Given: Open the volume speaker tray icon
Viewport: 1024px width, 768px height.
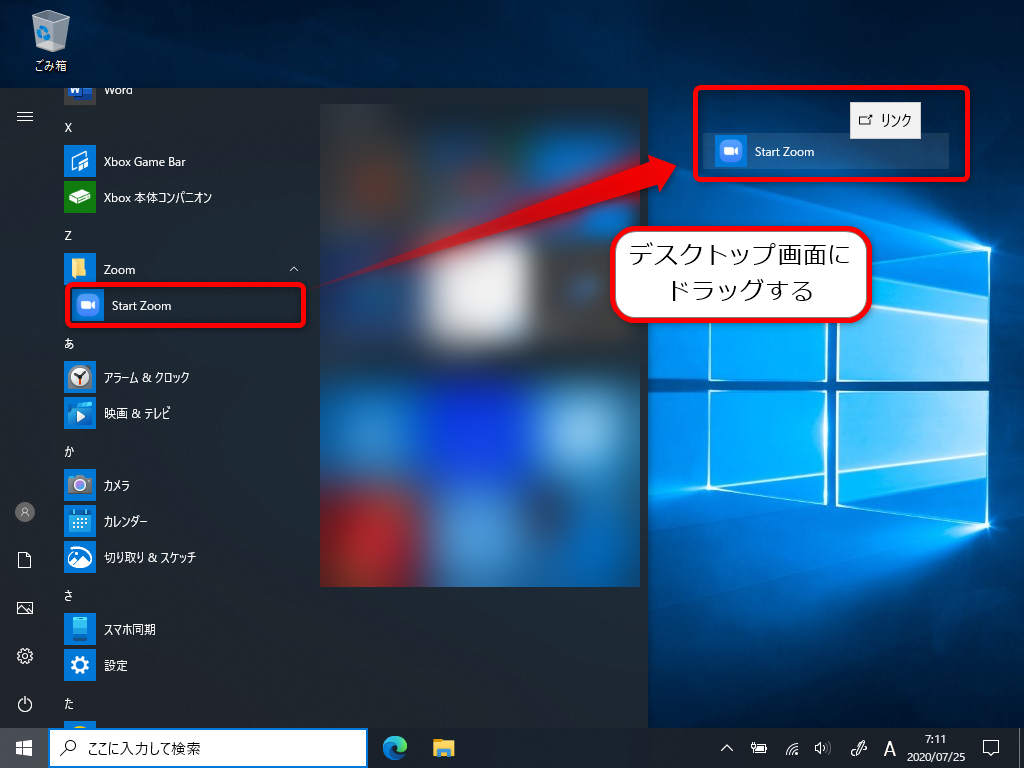Looking at the screenshot, I should (x=823, y=748).
